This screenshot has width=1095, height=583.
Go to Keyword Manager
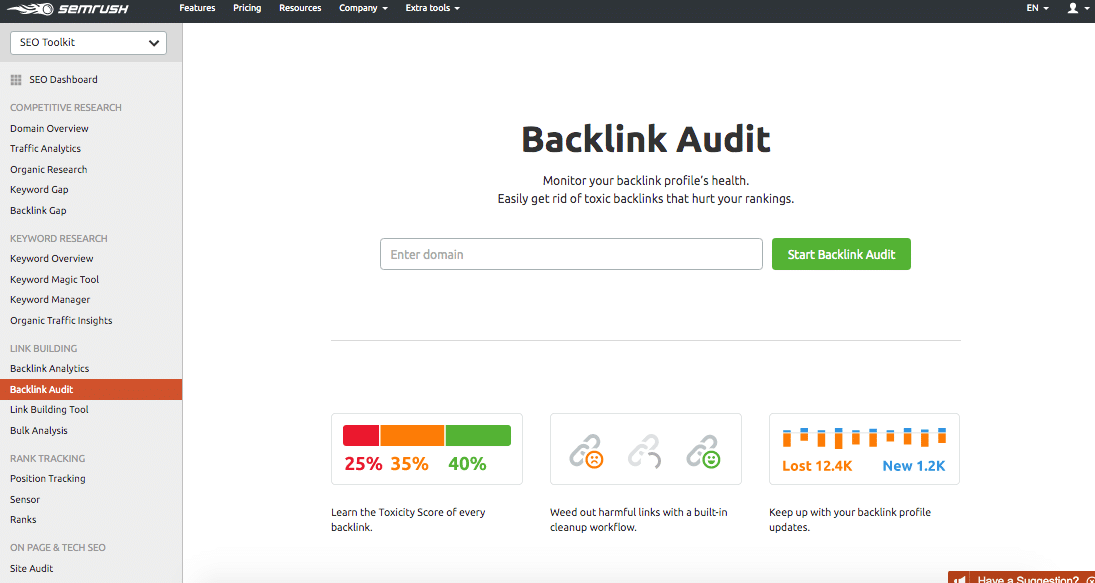50,300
